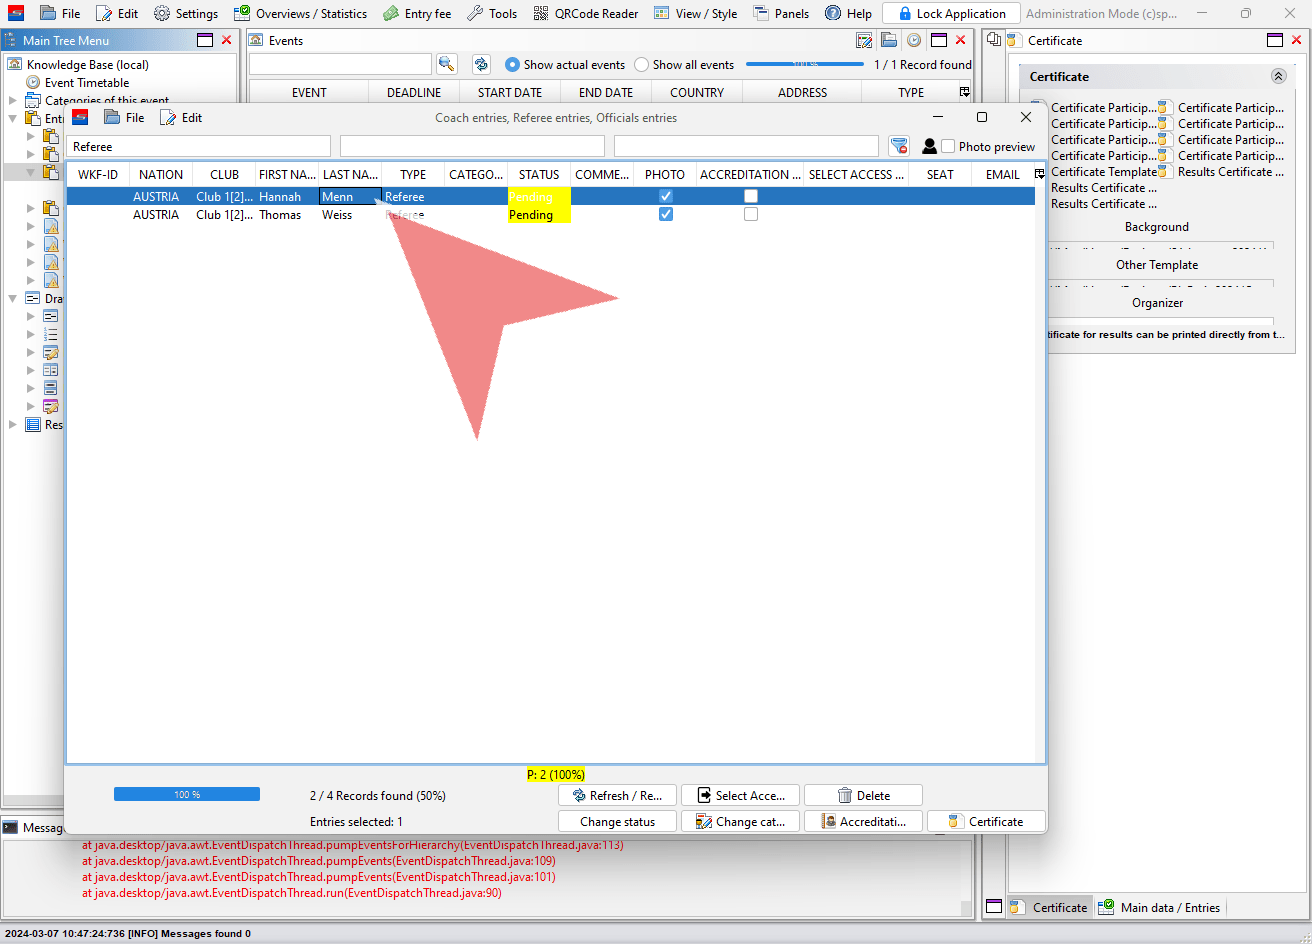Click the refresh icon next to Events search
This screenshot has width=1312, height=945.
[x=481, y=64]
